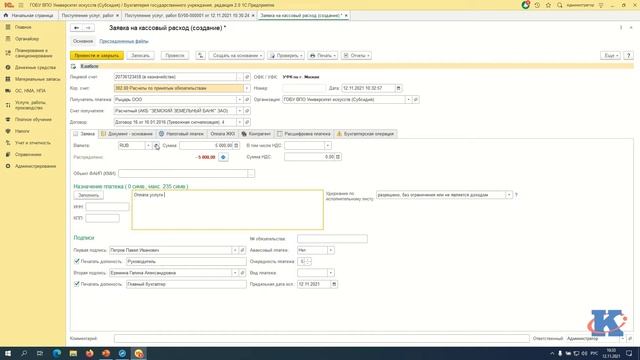Click the open icon beside 'Получатель платежа'
Image resolution: width=640 pixels, height=360 pixels.
[247, 100]
